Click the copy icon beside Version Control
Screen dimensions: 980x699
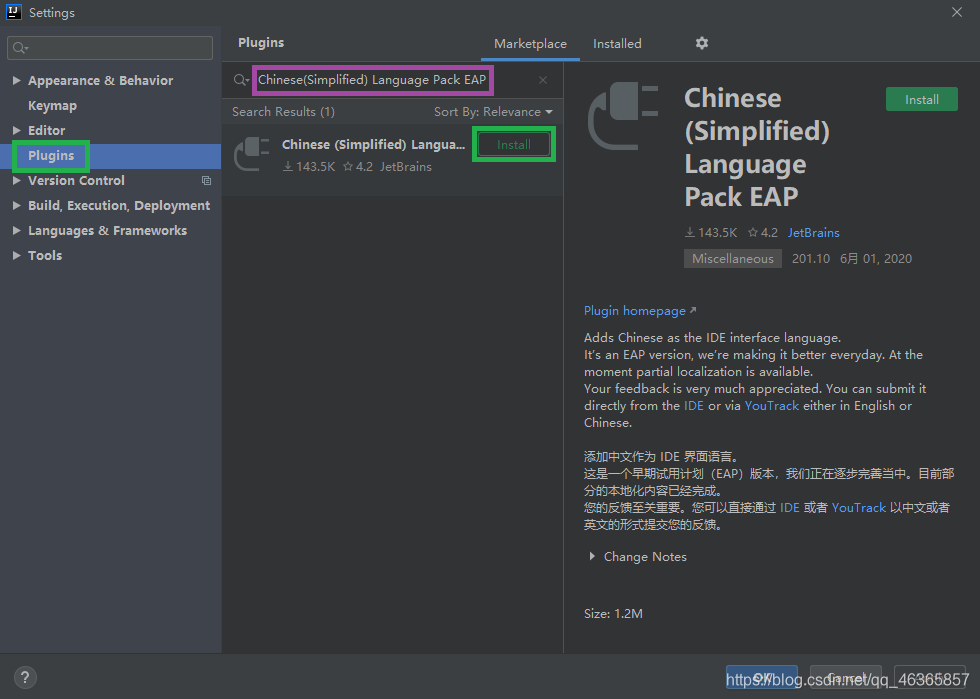206,181
